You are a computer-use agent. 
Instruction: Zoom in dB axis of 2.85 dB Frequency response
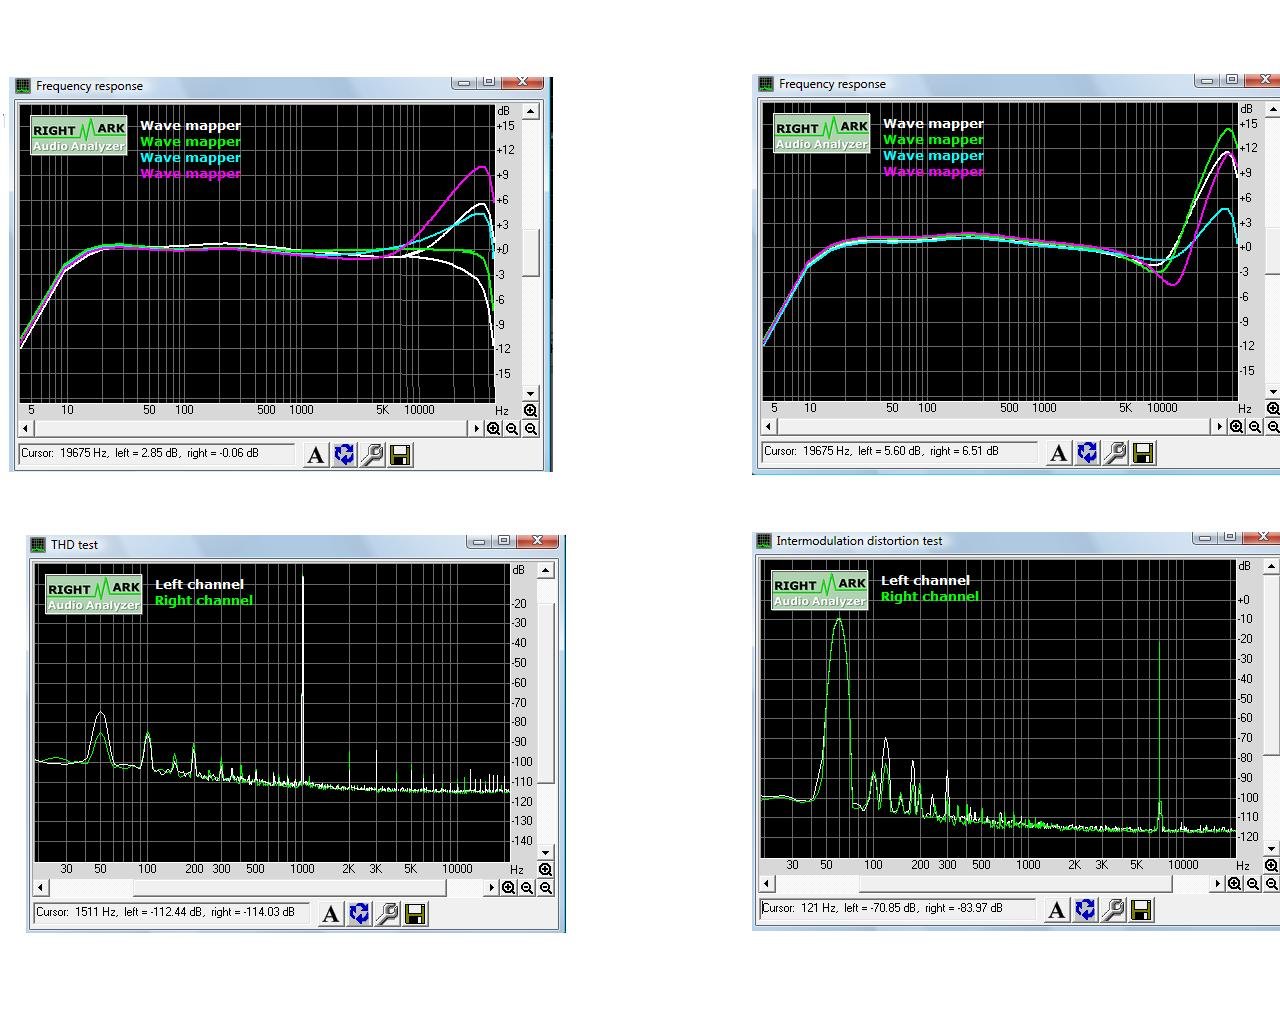click(x=531, y=410)
